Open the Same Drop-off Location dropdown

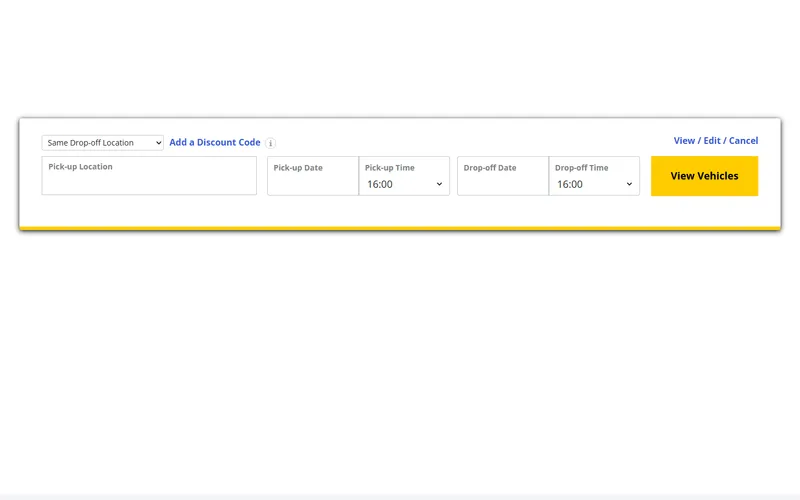click(x=103, y=143)
